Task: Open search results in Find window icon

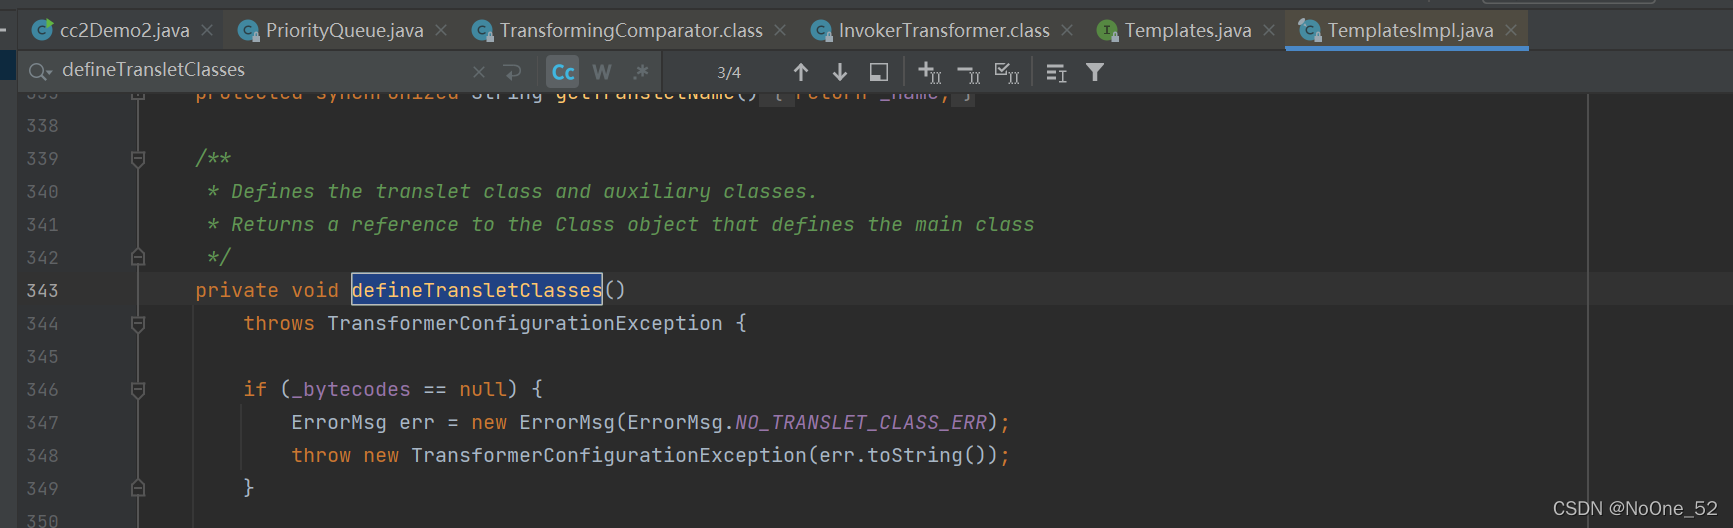Action: (1056, 72)
